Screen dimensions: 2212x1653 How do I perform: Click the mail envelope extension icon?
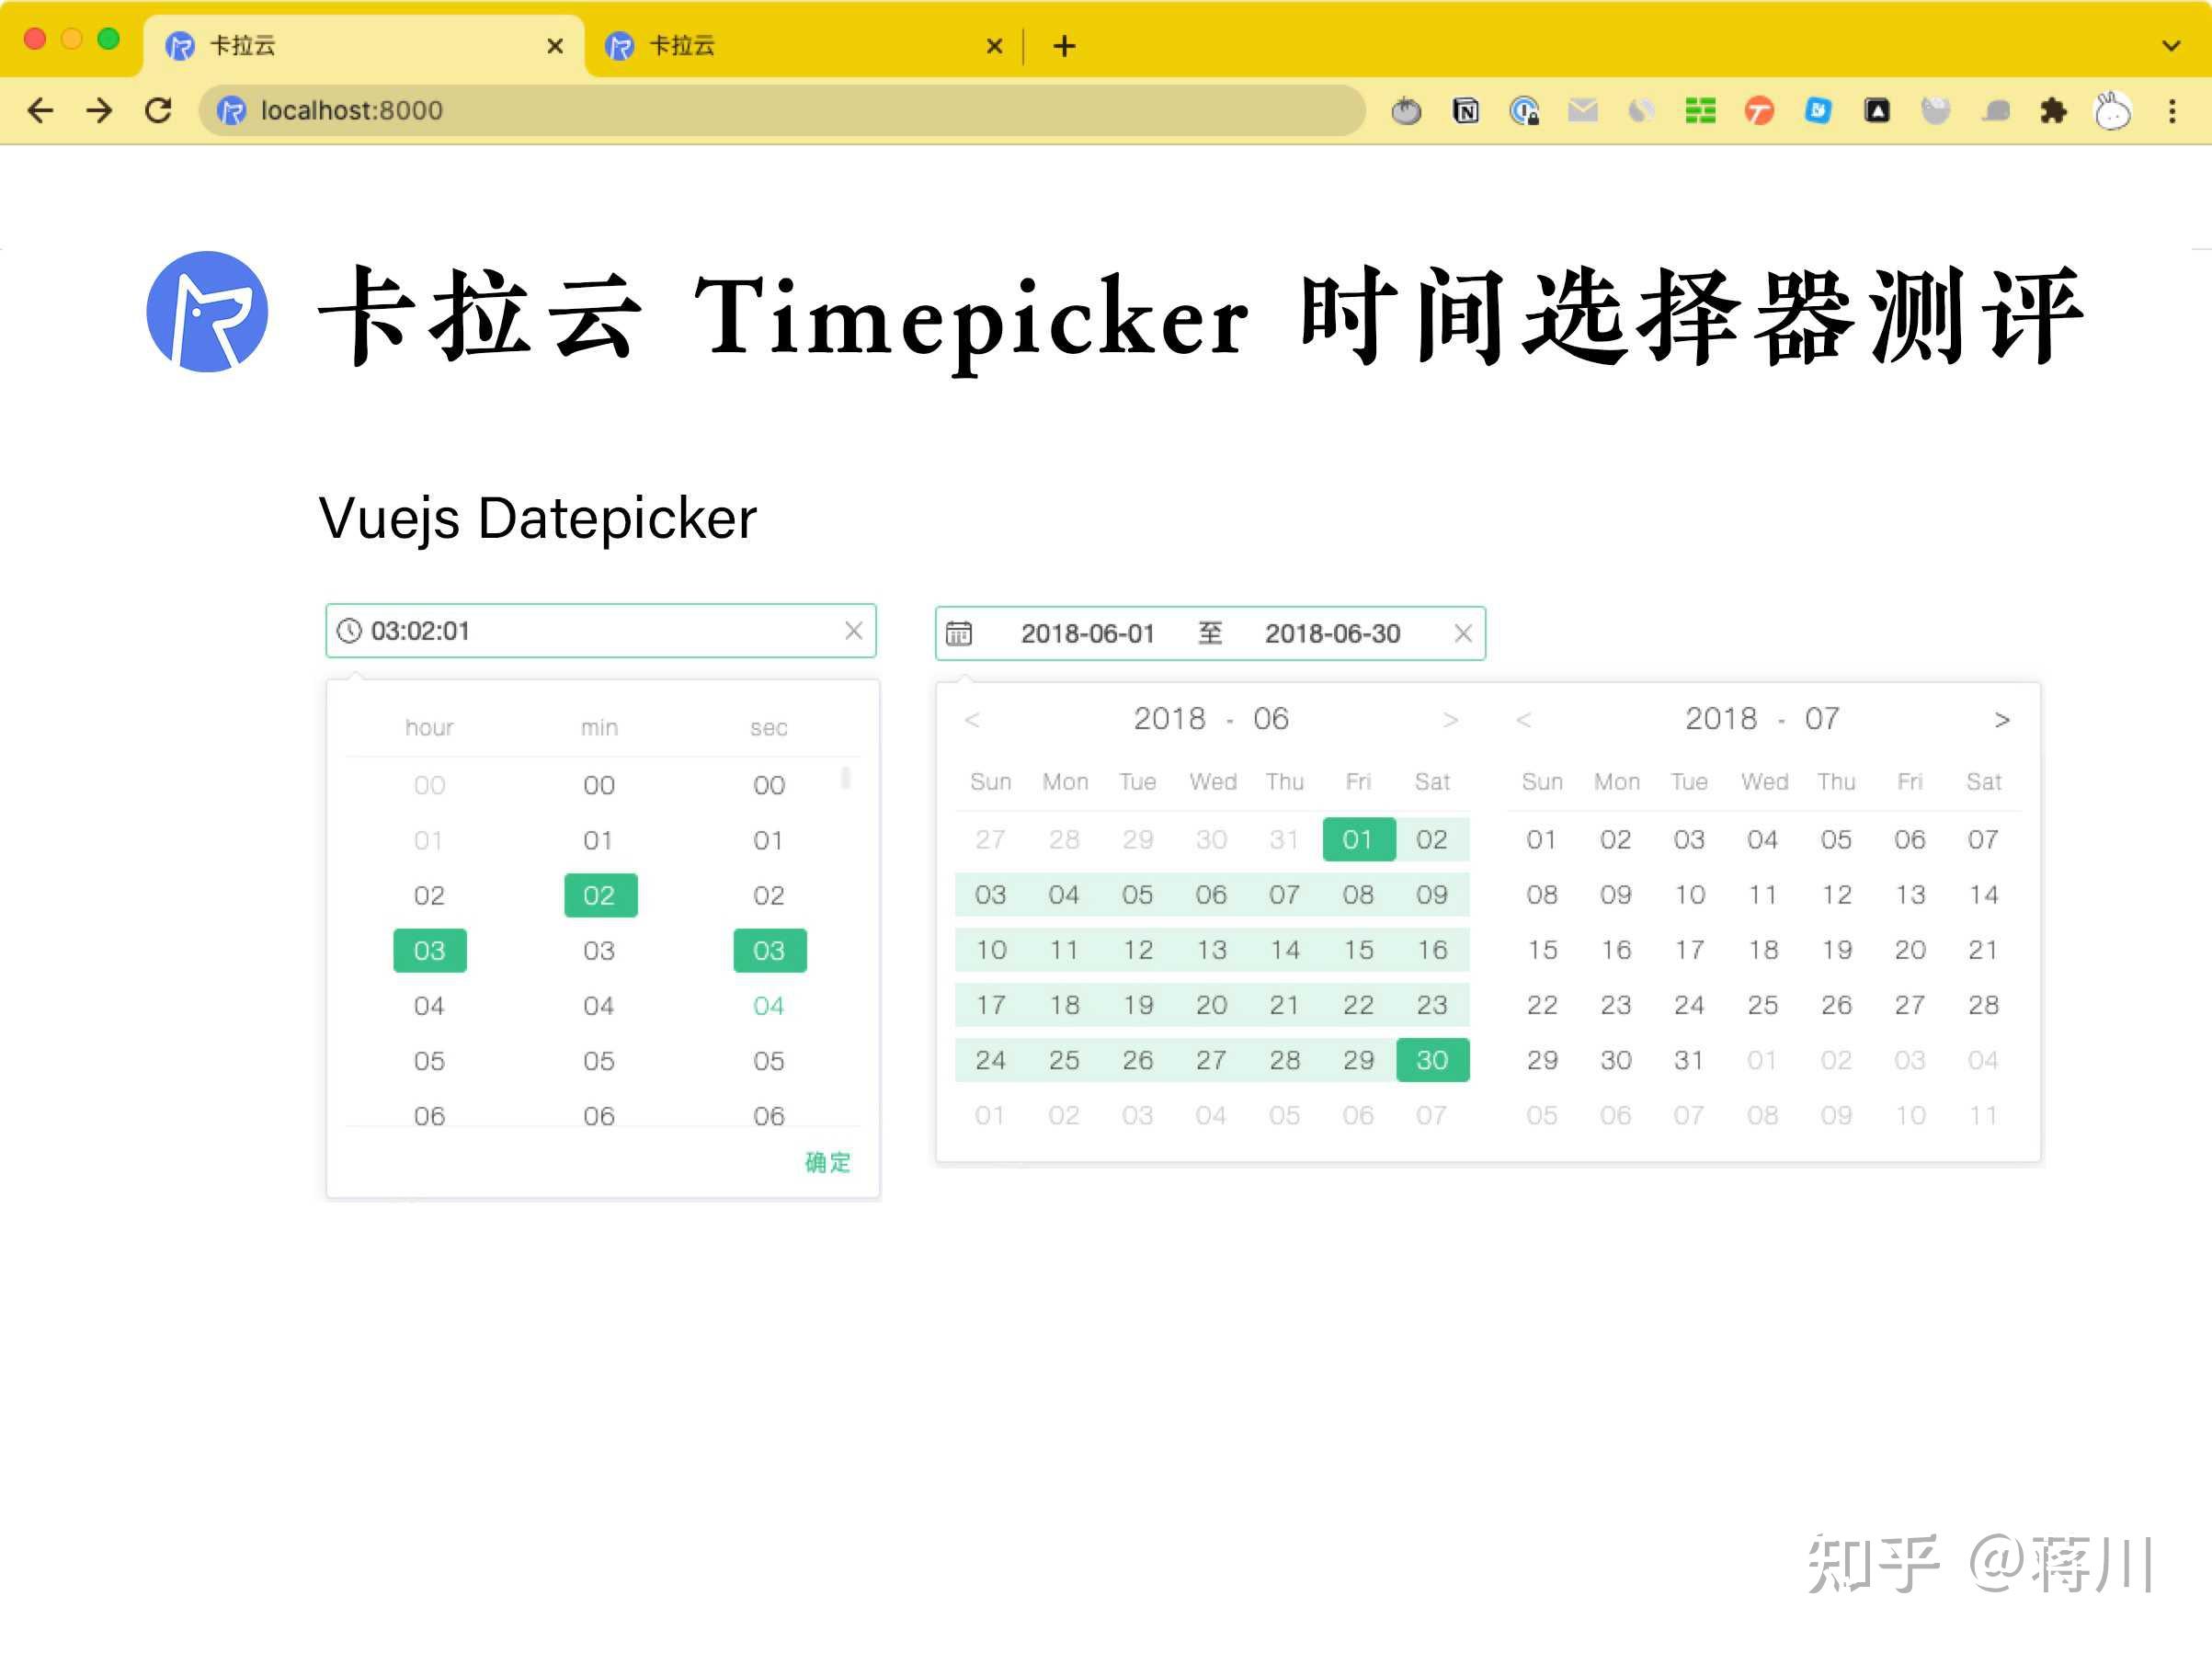1583,111
